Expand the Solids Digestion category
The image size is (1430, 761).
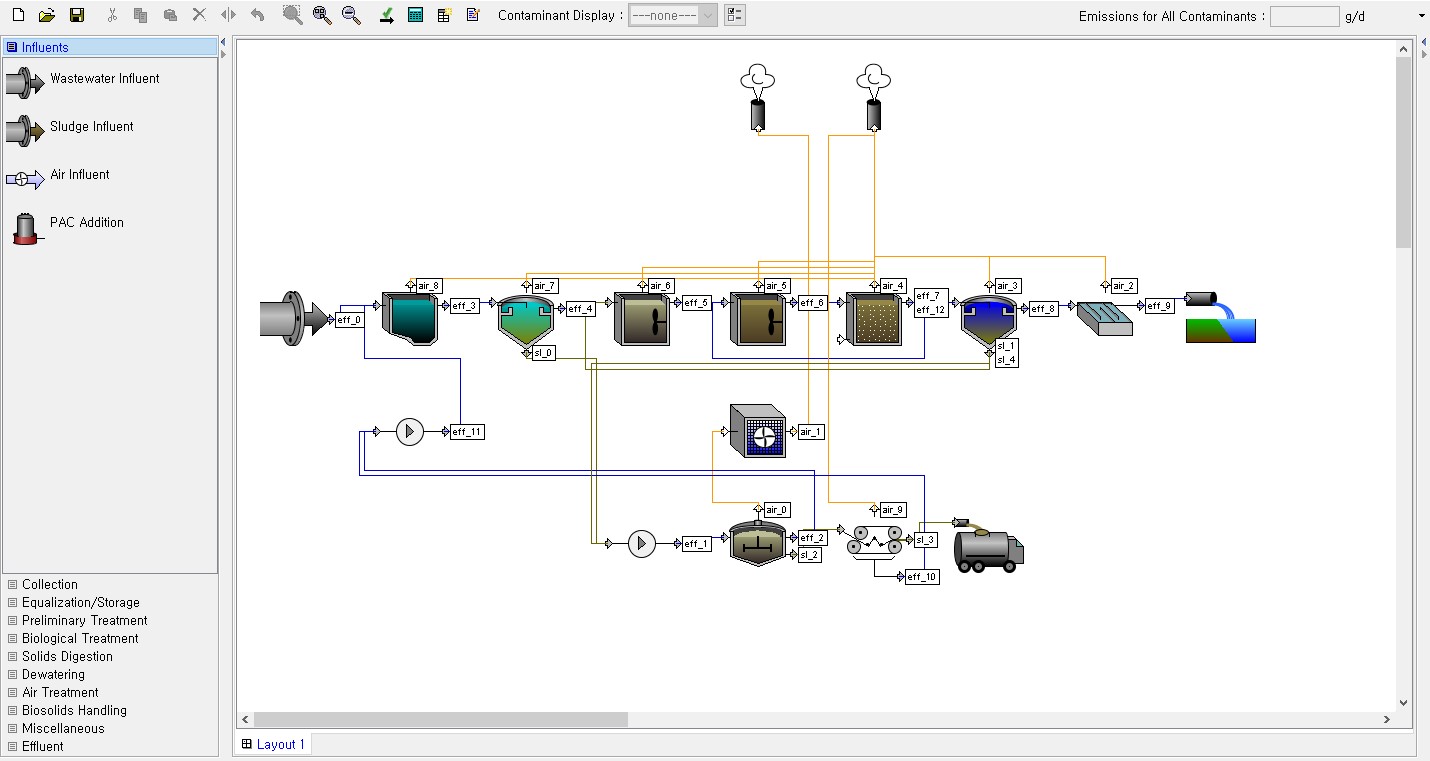click(x=67, y=656)
